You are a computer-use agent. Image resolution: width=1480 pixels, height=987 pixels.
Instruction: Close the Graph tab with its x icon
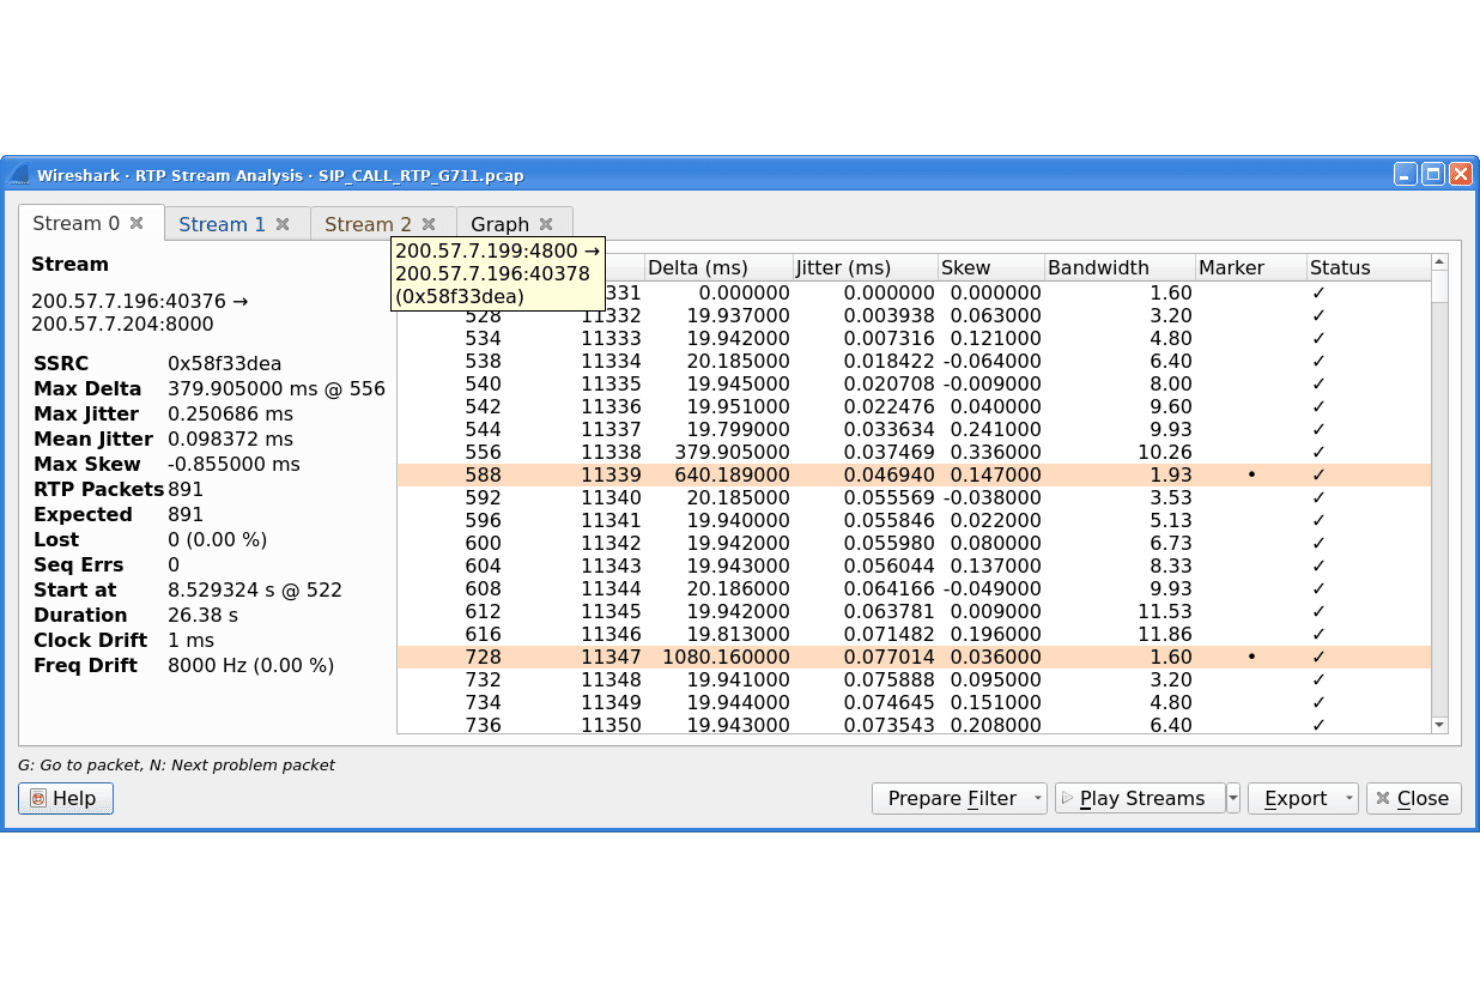(x=546, y=224)
